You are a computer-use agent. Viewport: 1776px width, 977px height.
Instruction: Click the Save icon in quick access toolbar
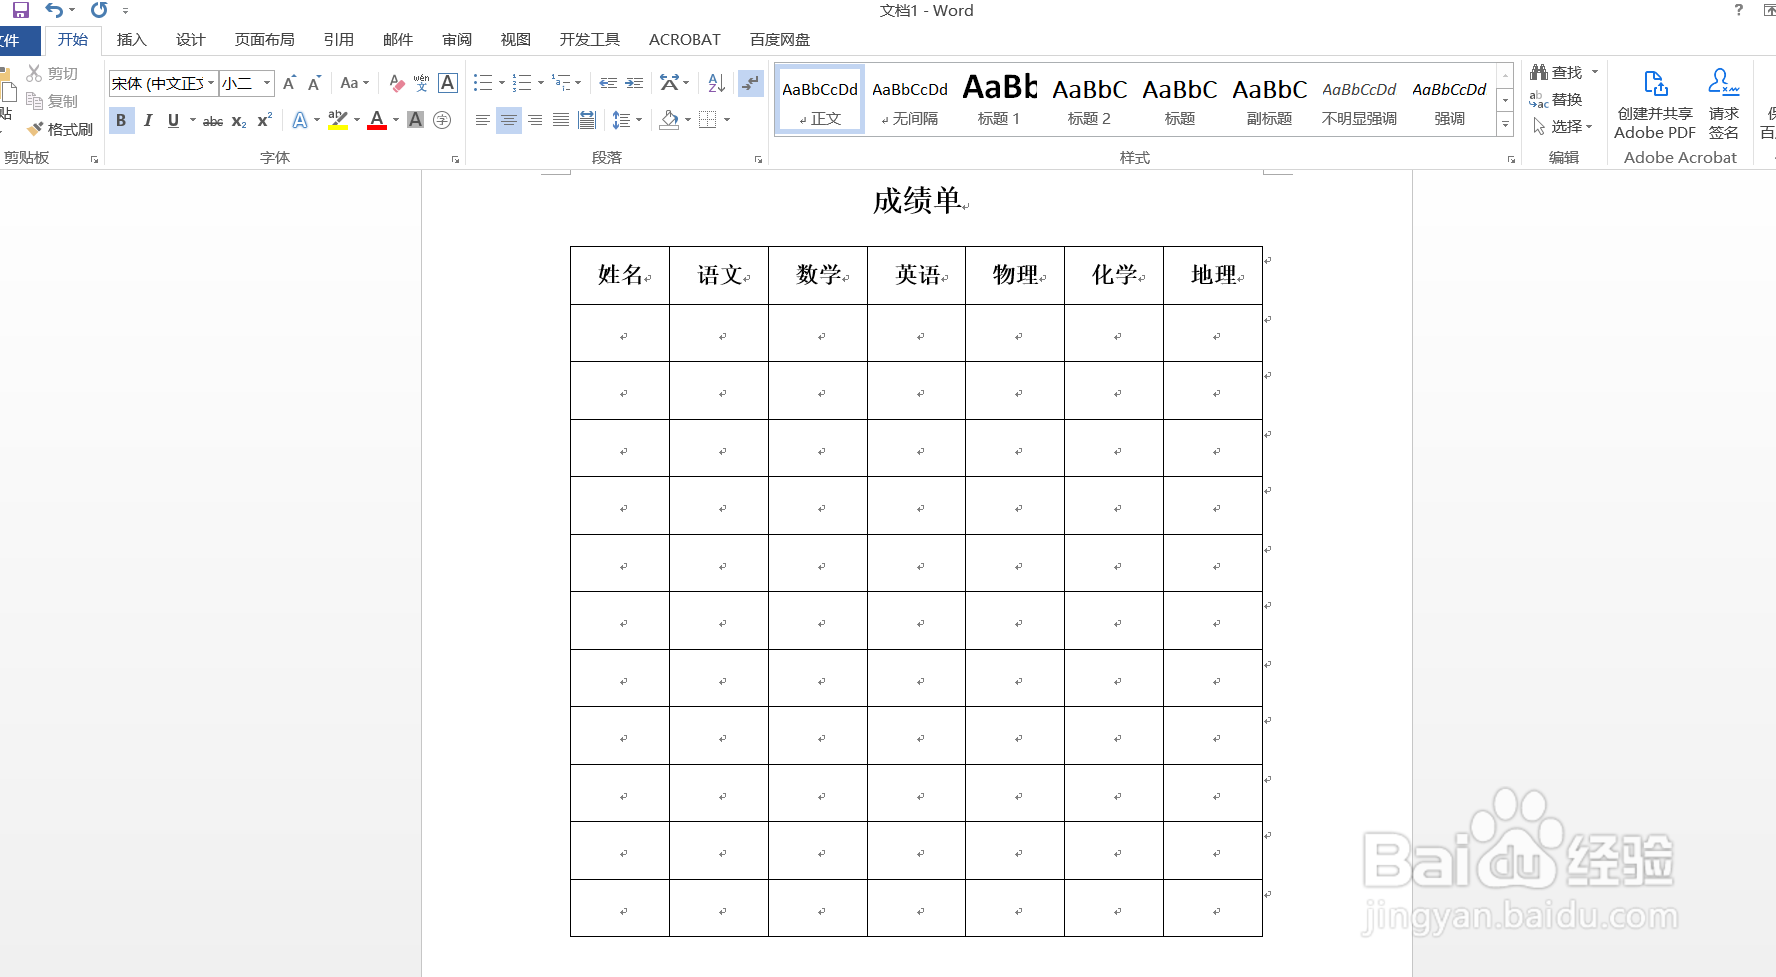point(20,10)
